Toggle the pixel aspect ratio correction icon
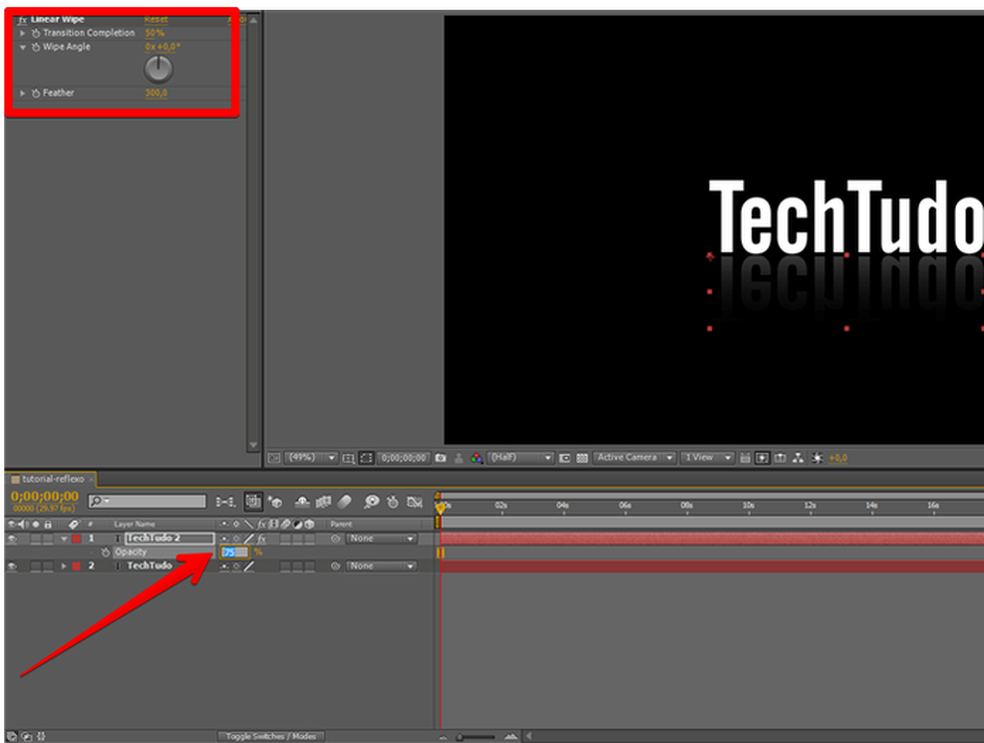Screen dimensions: 984x743 pyautogui.click(x=745, y=458)
